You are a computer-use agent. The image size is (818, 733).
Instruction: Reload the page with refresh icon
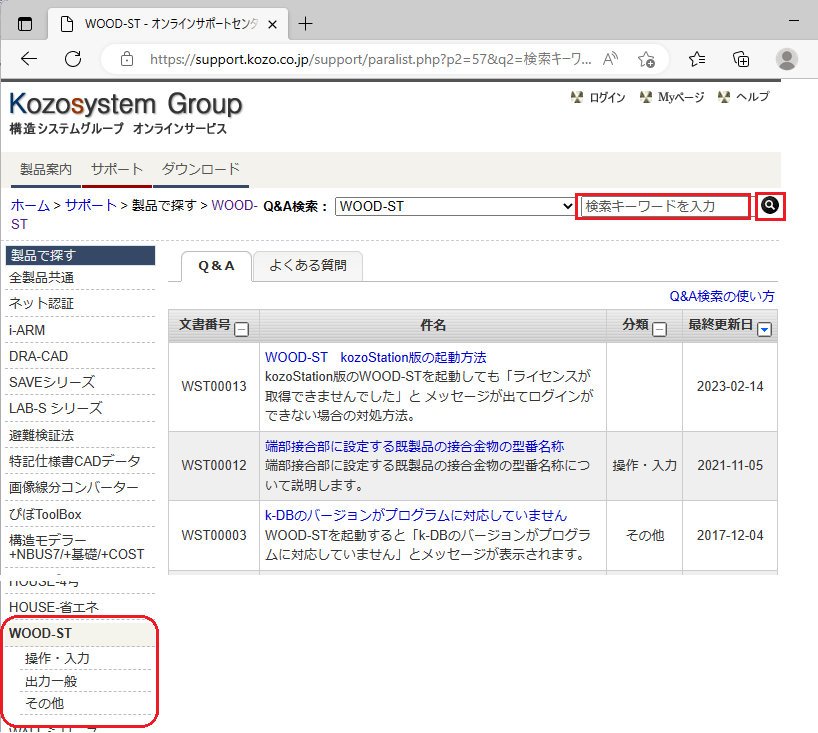pyautogui.click(x=72, y=58)
